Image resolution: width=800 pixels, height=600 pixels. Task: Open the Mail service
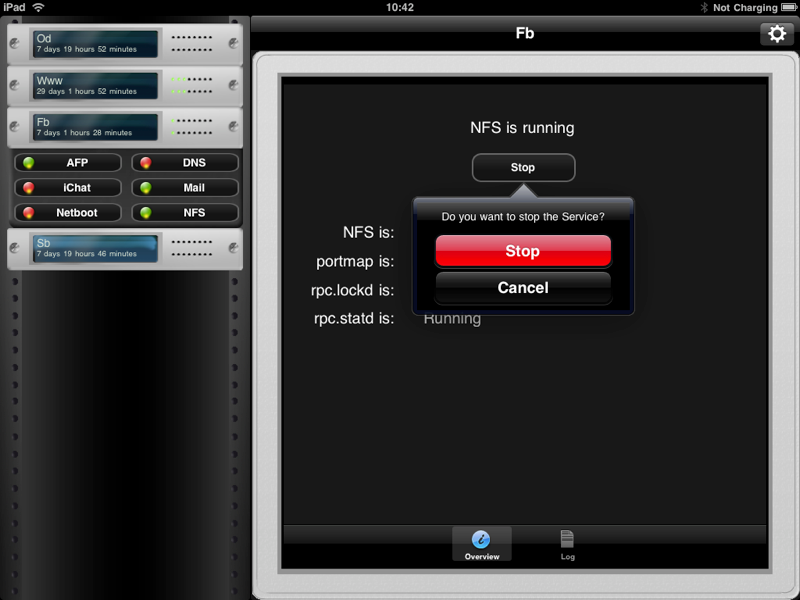[x=185, y=188]
